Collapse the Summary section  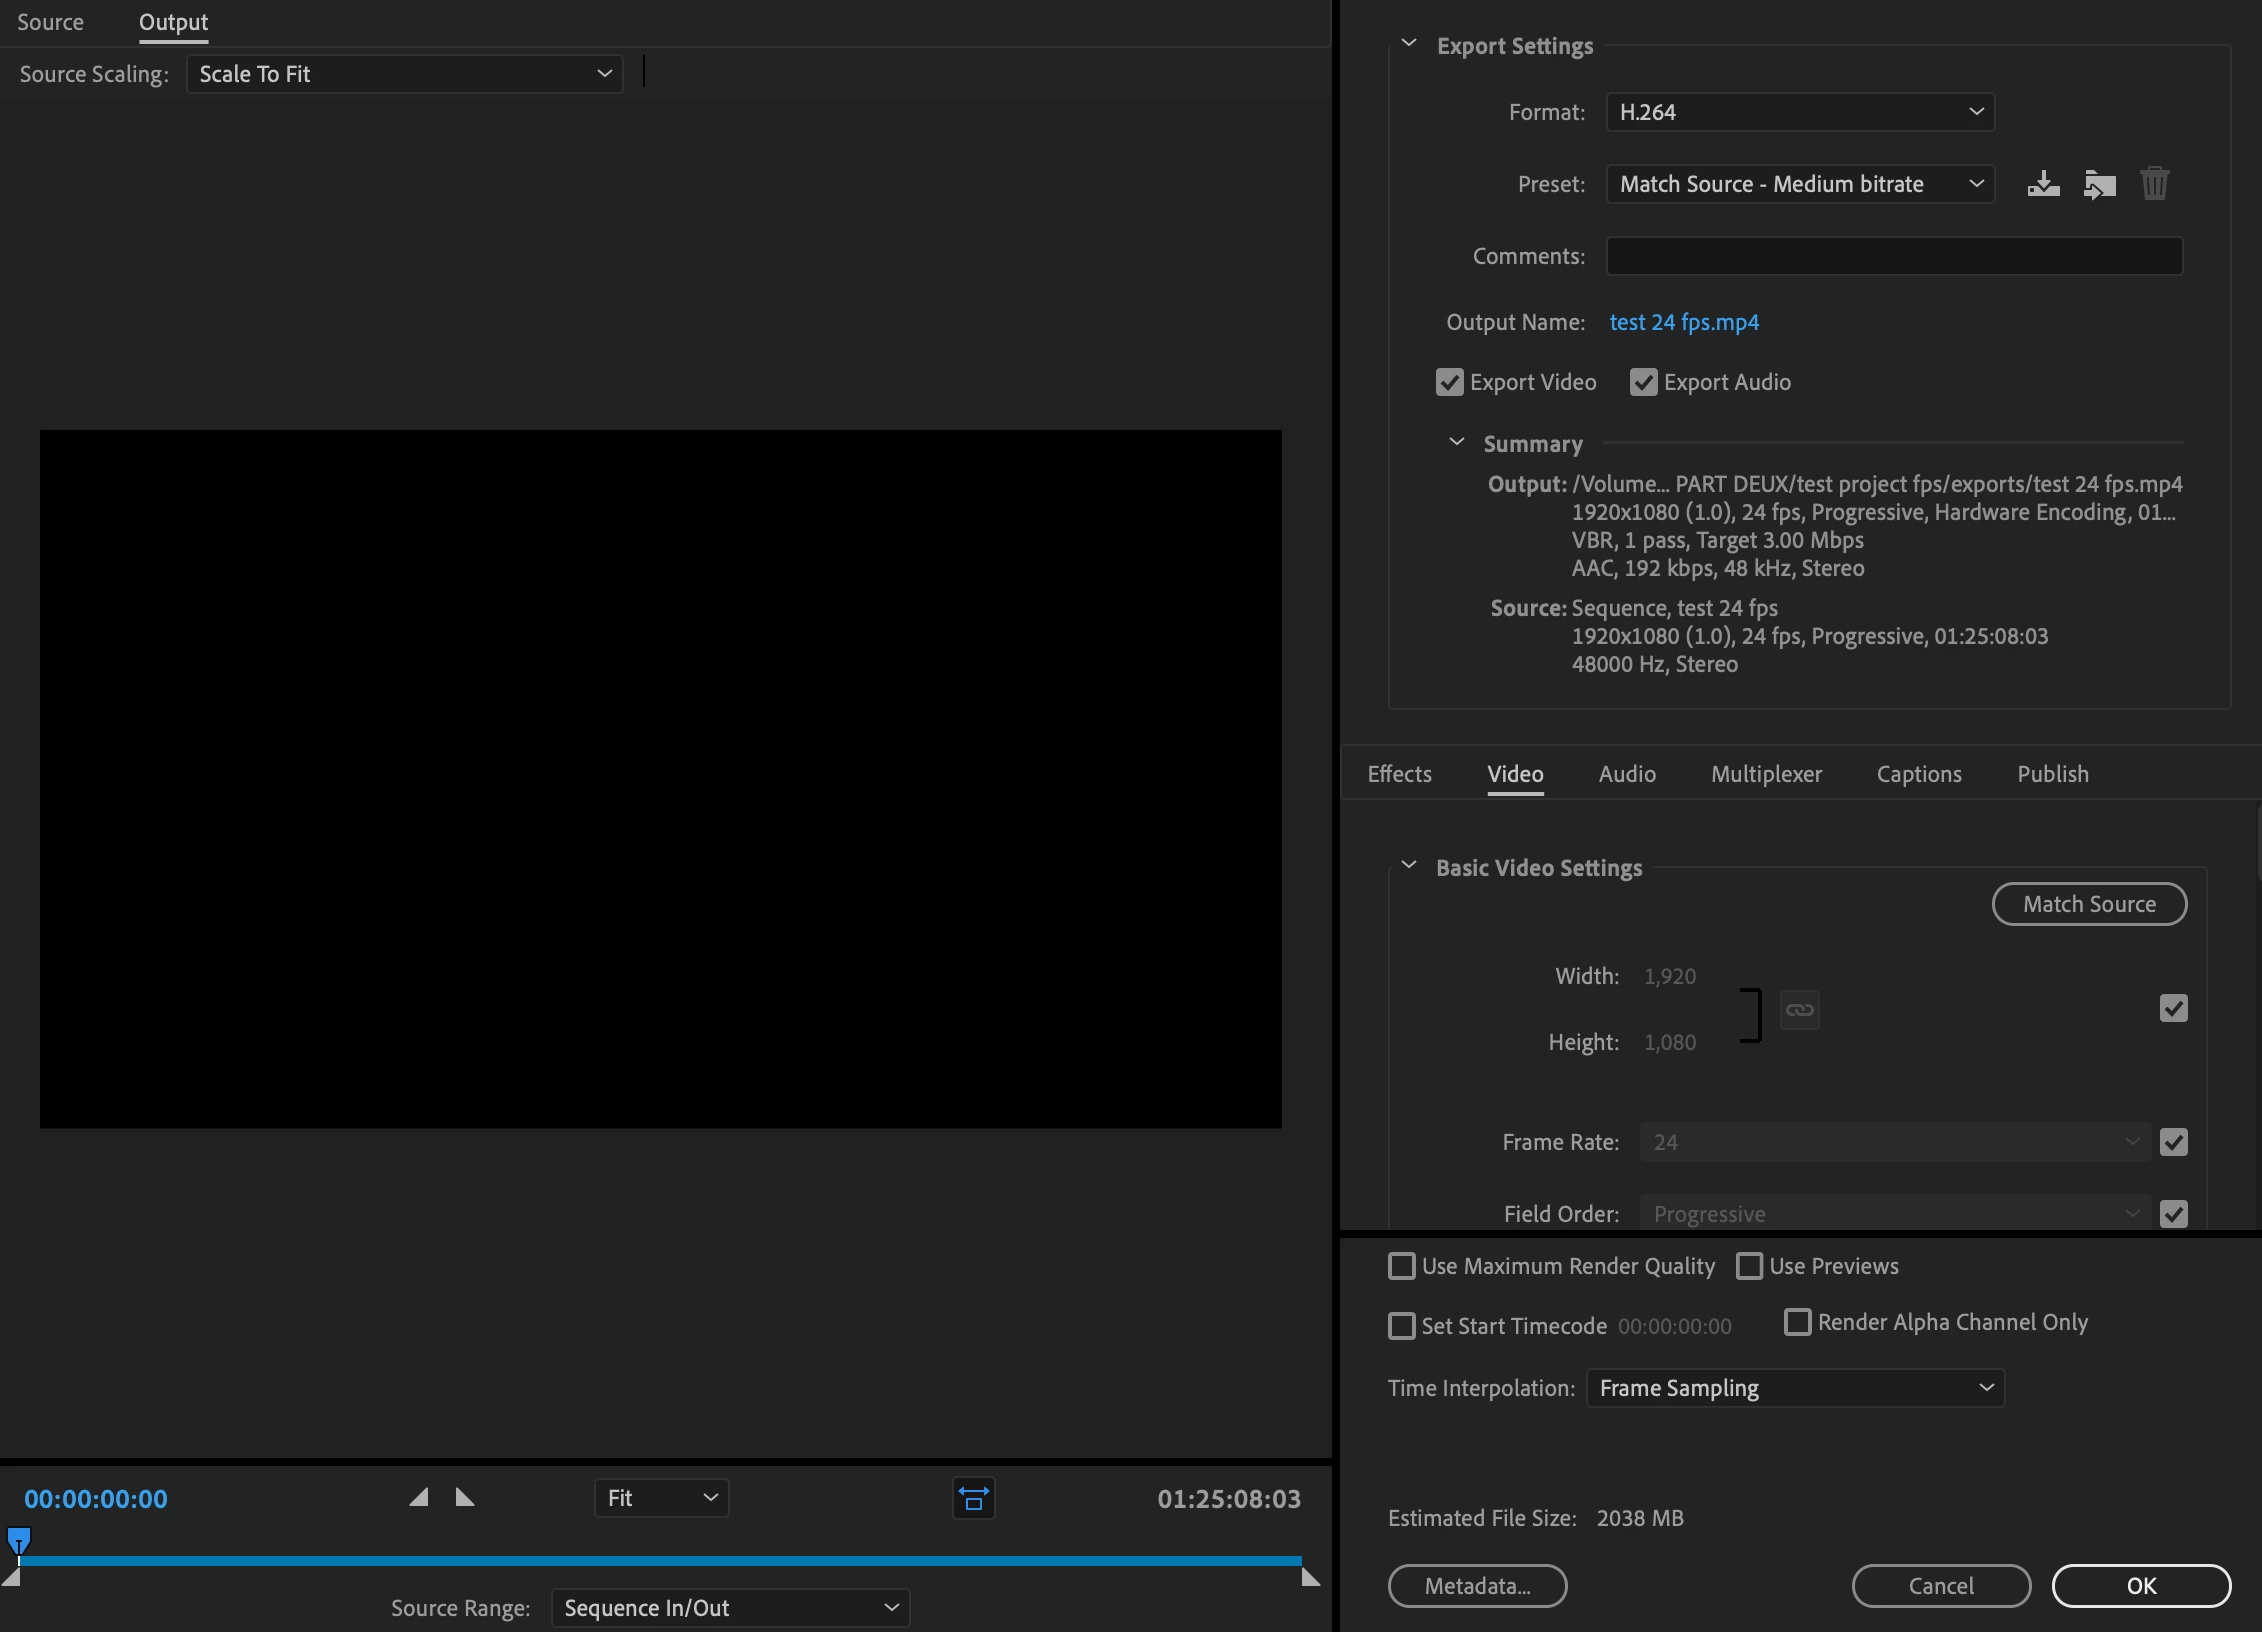pos(1457,442)
